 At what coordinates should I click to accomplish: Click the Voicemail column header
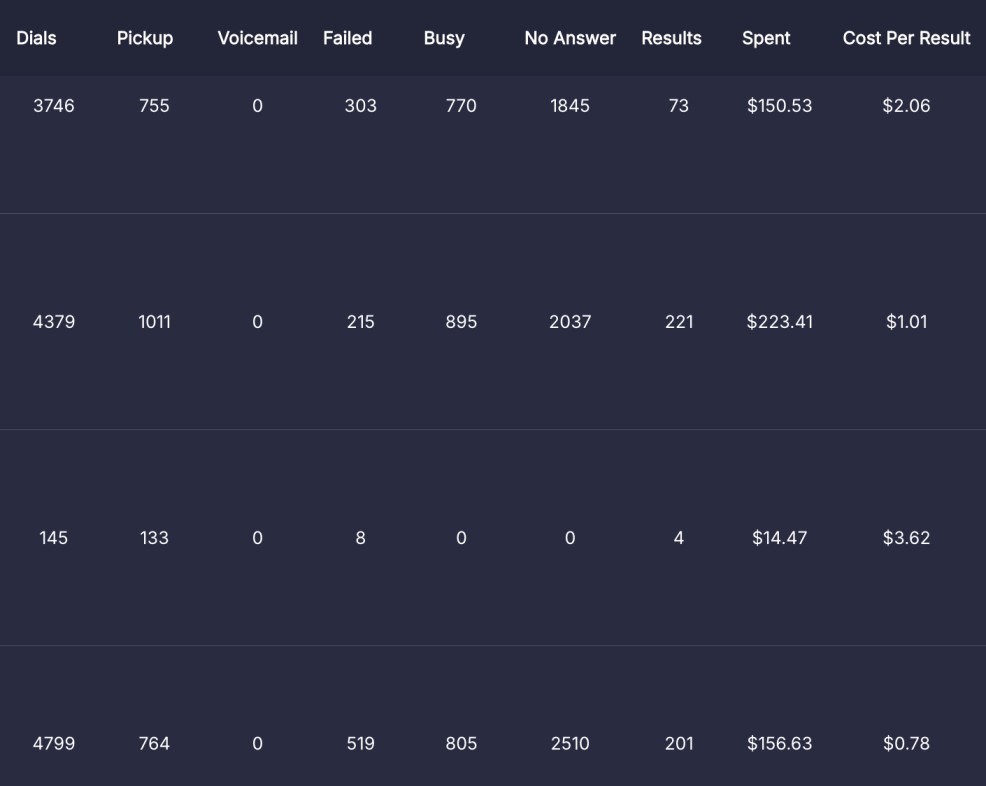(257, 38)
